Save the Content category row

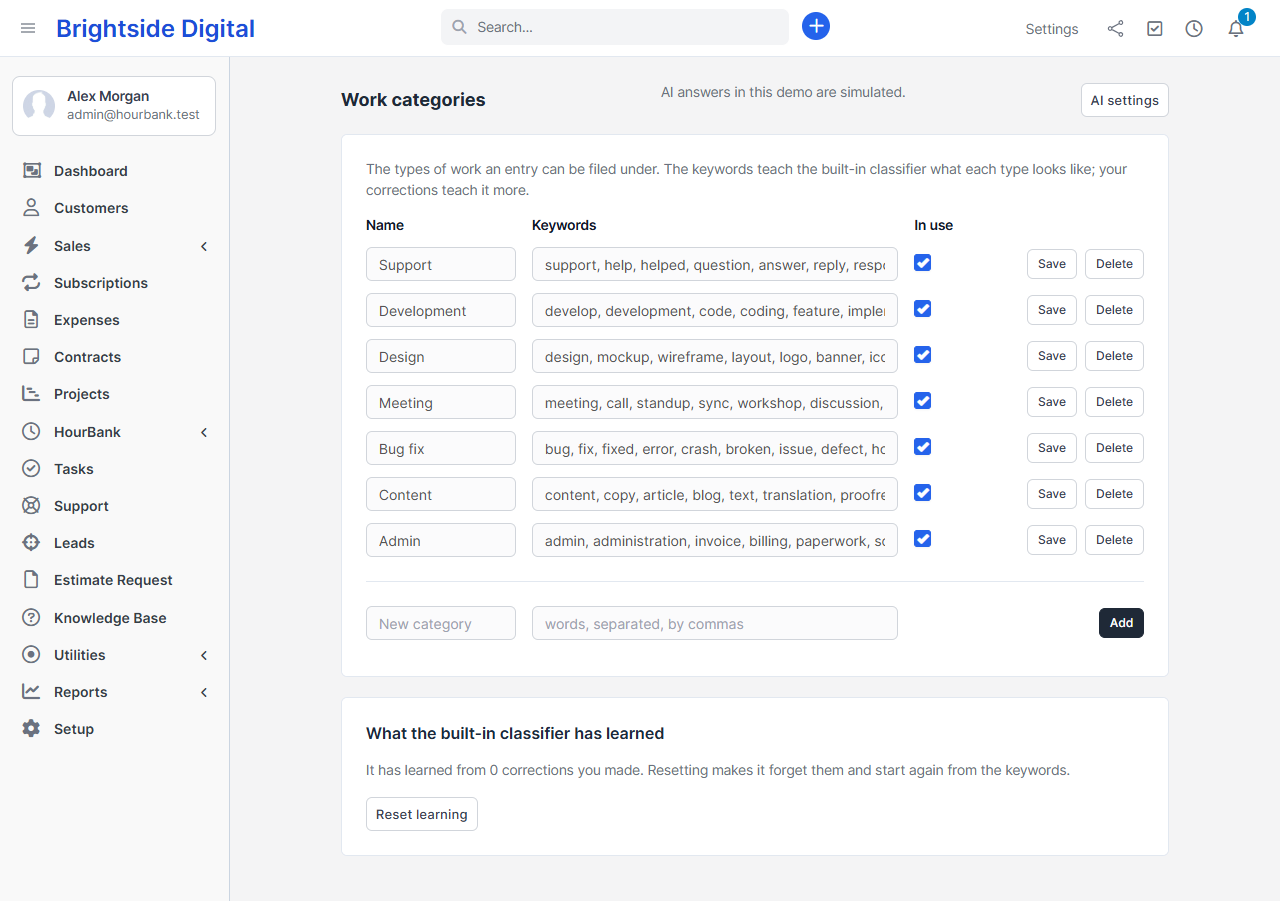click(1052, 494)
